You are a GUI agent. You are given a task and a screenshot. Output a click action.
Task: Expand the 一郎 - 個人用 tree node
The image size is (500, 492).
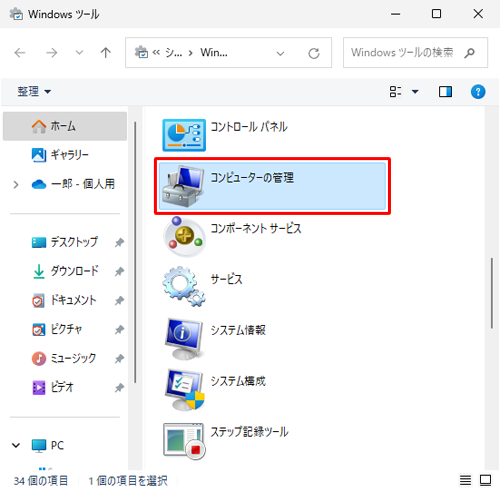click(x=16, y=184)
